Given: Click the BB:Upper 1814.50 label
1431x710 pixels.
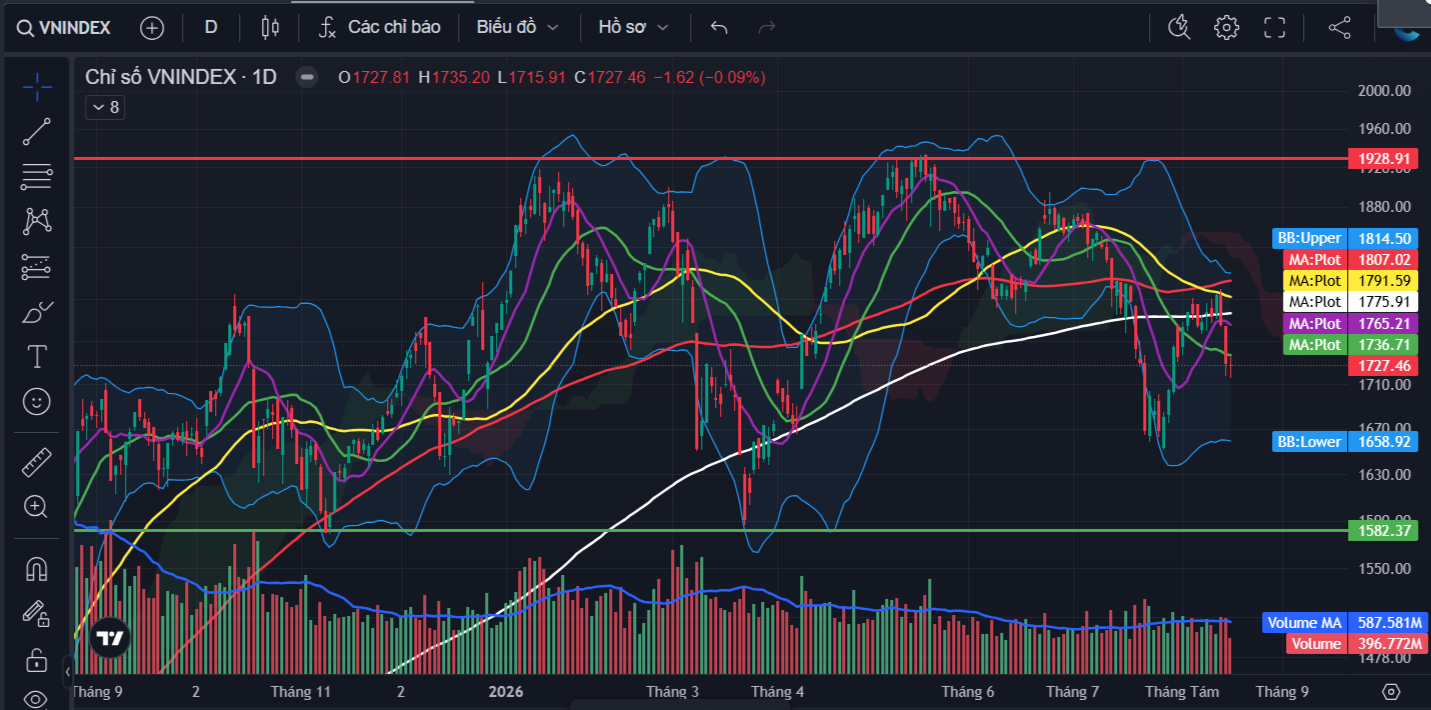Looking at the screenshot, I should pyautogui.click(x=1345, y=238).
